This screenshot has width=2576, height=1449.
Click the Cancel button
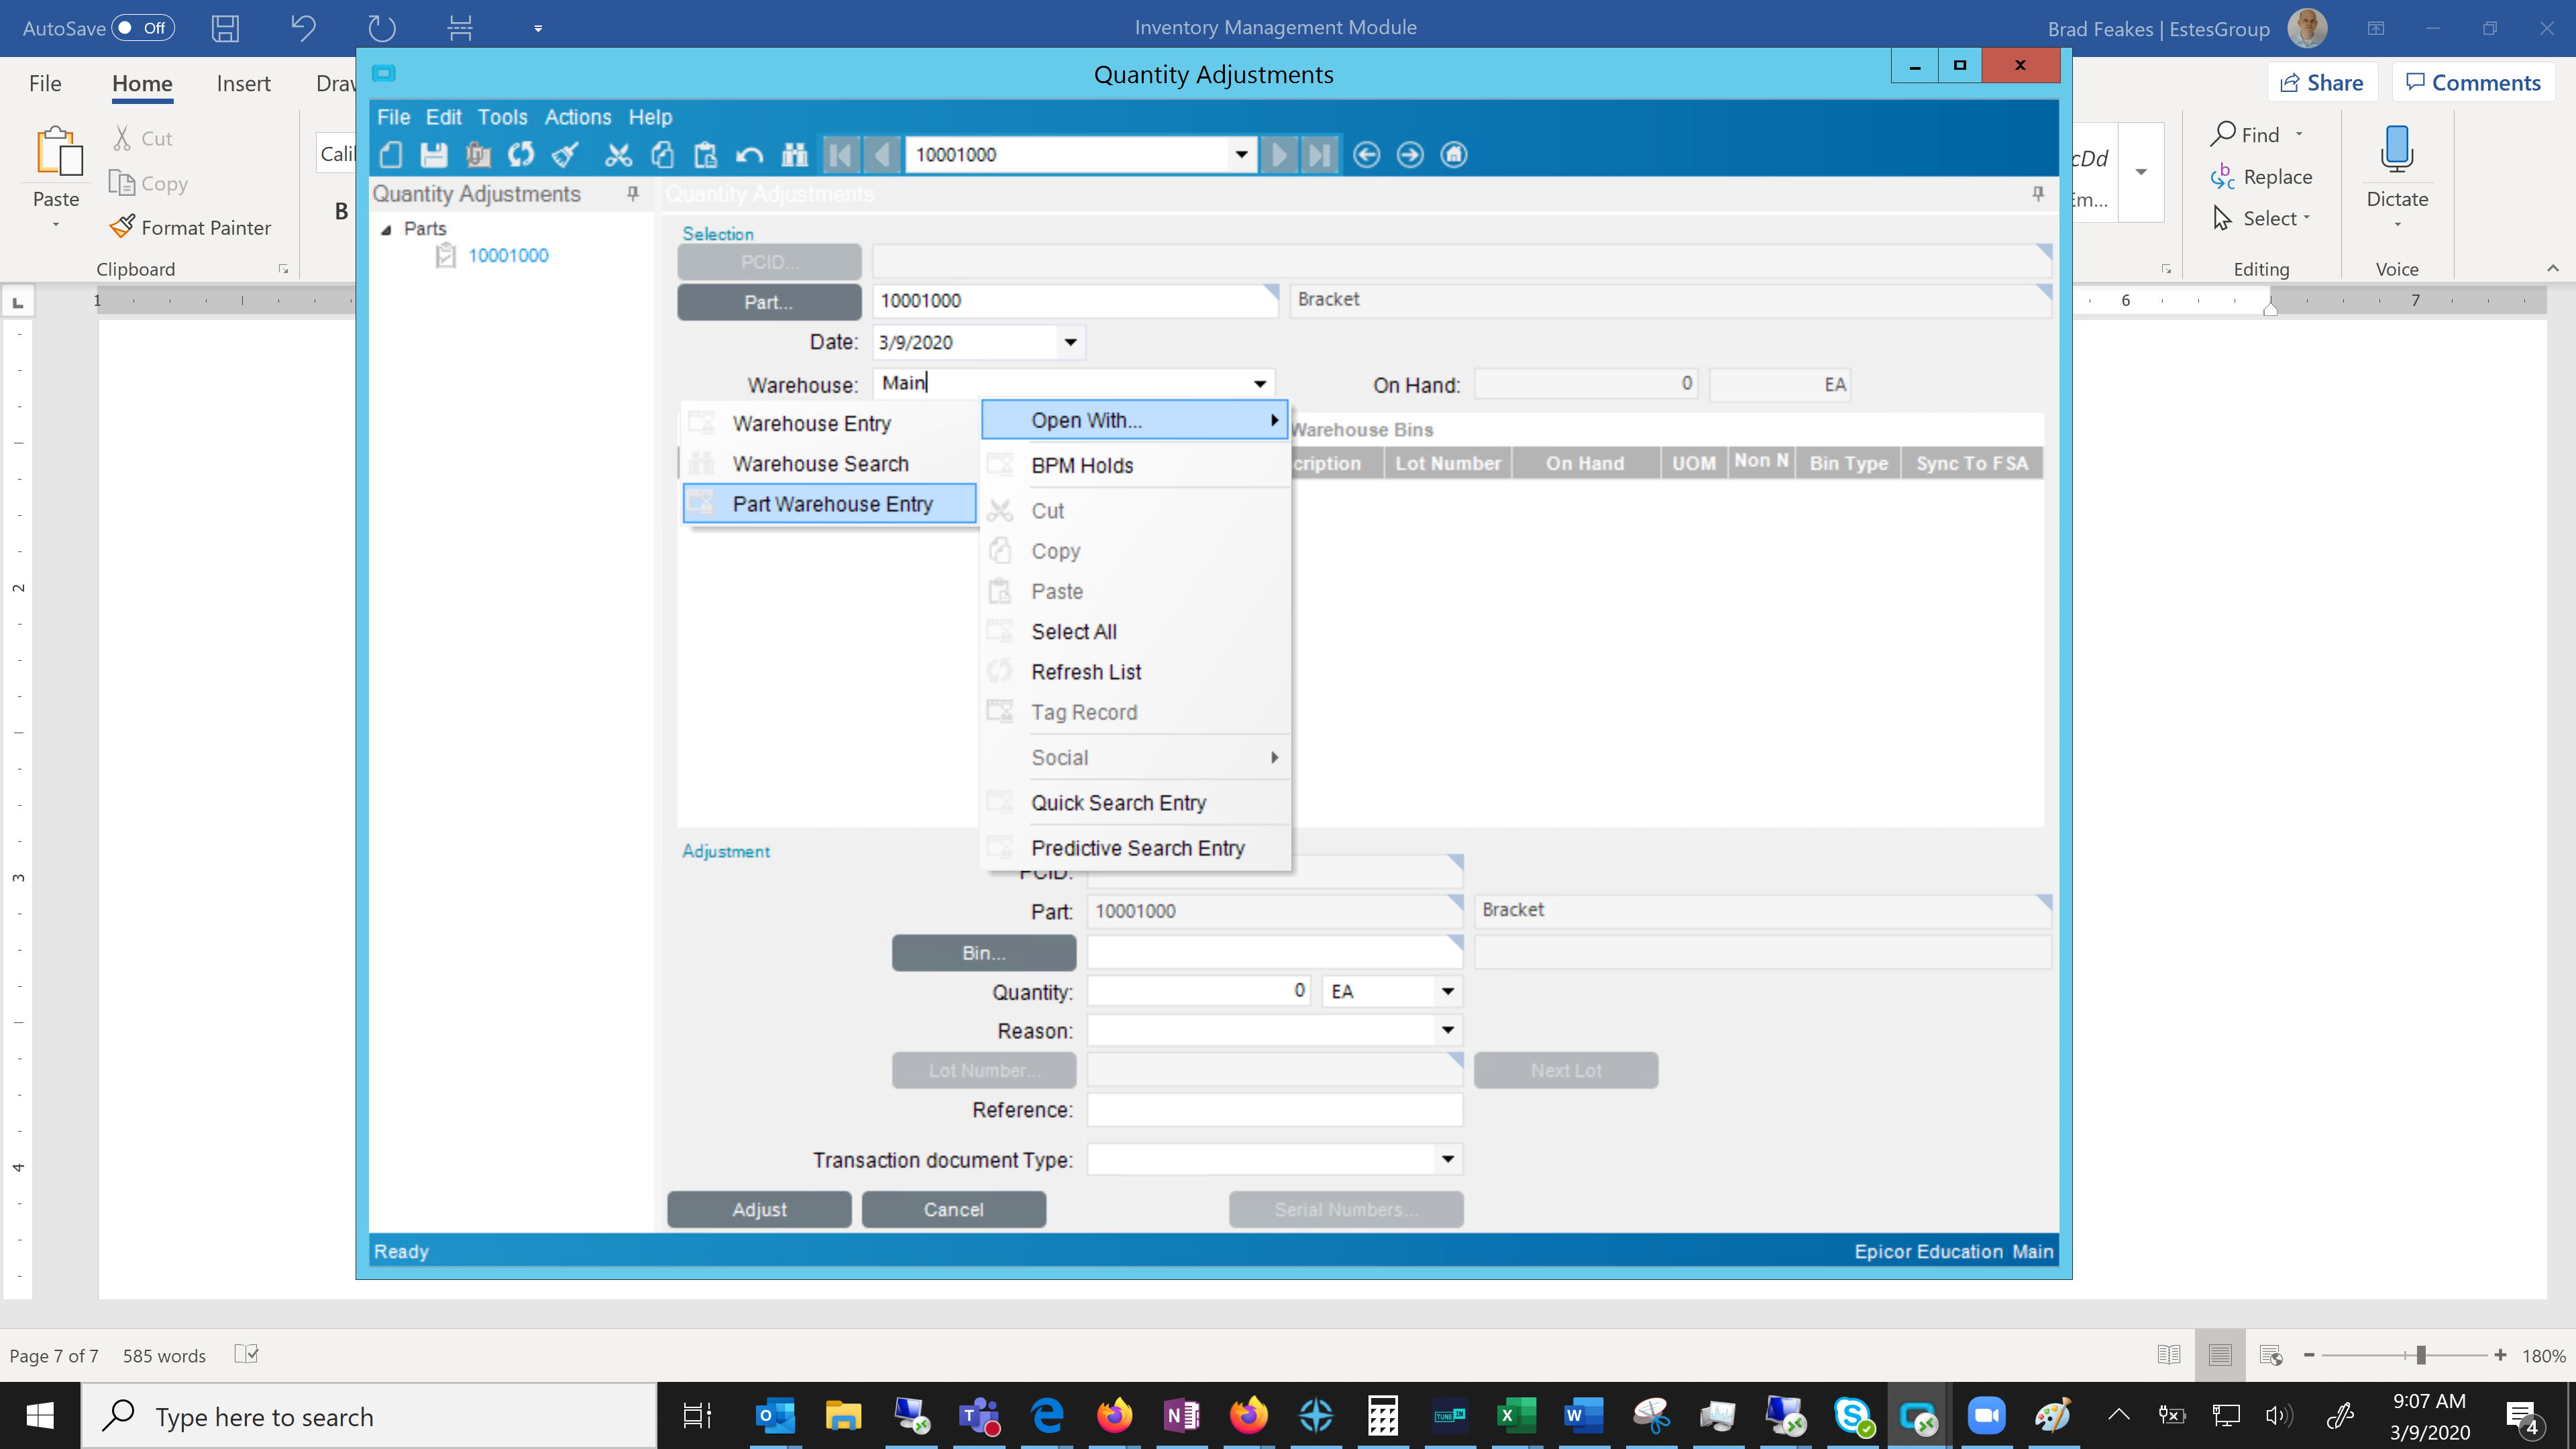954,1209
